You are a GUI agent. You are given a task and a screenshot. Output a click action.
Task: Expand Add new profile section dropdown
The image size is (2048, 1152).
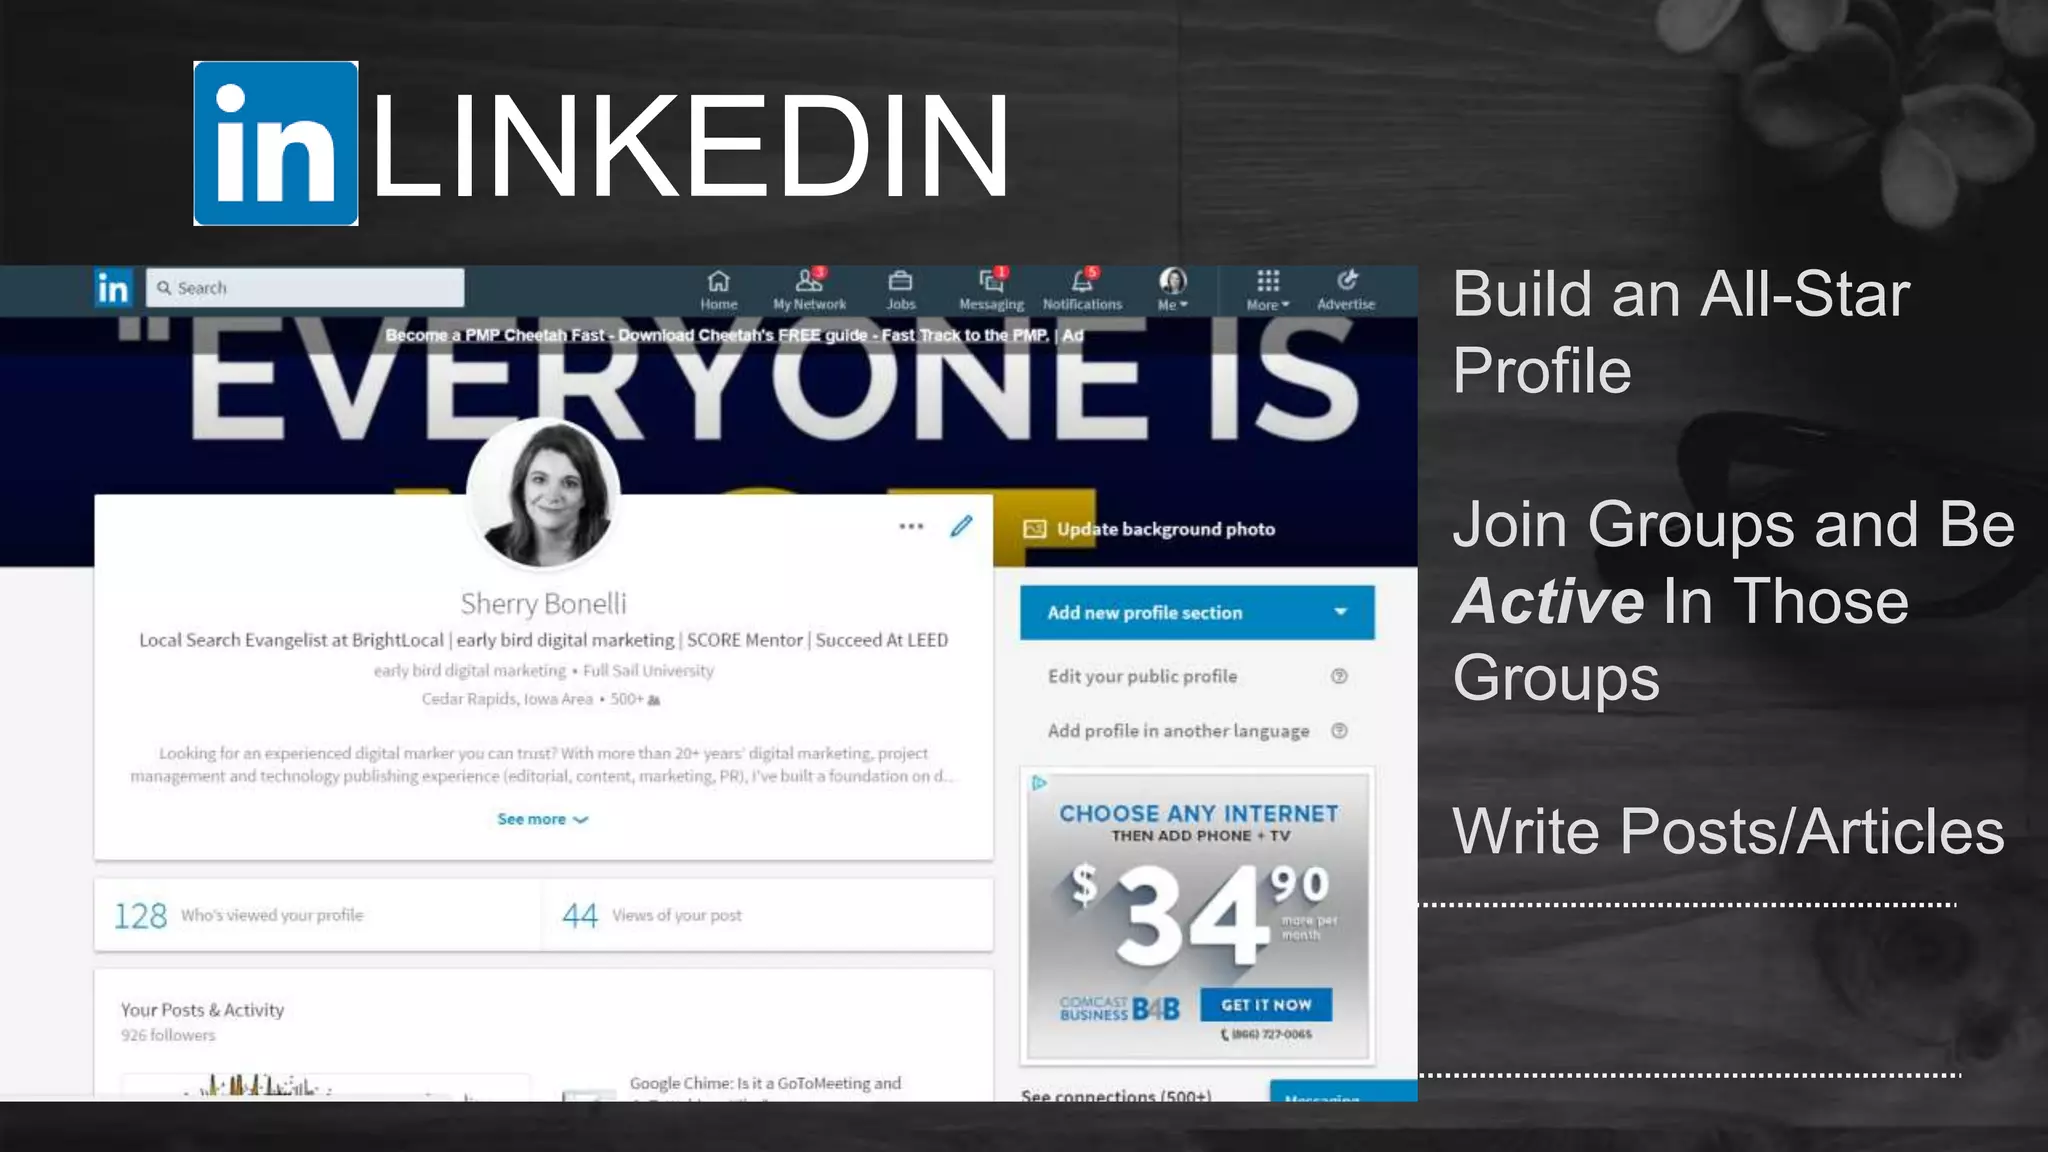(x=1197, y=613)
